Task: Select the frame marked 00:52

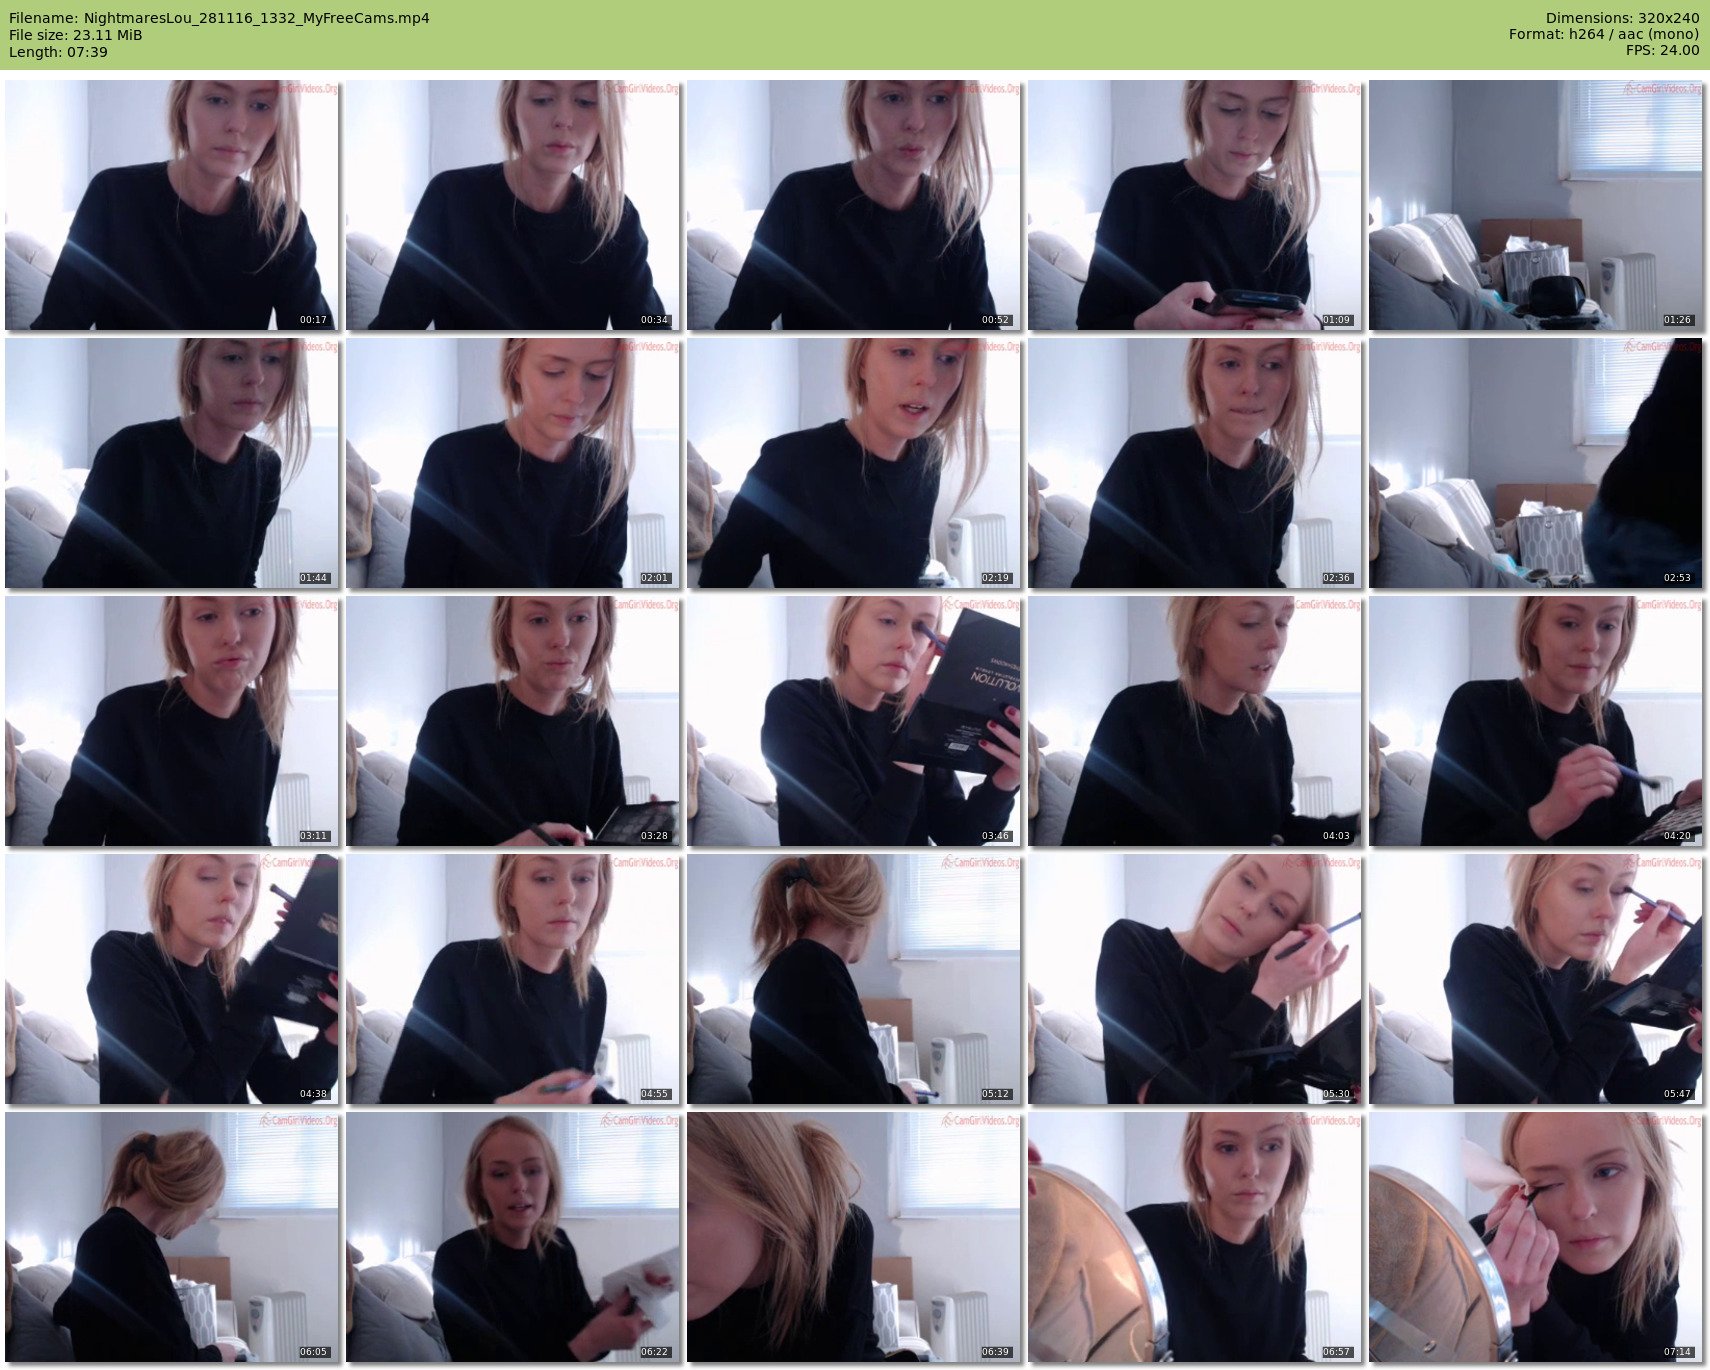Action: pyautogui.click(x=853, y=205)
